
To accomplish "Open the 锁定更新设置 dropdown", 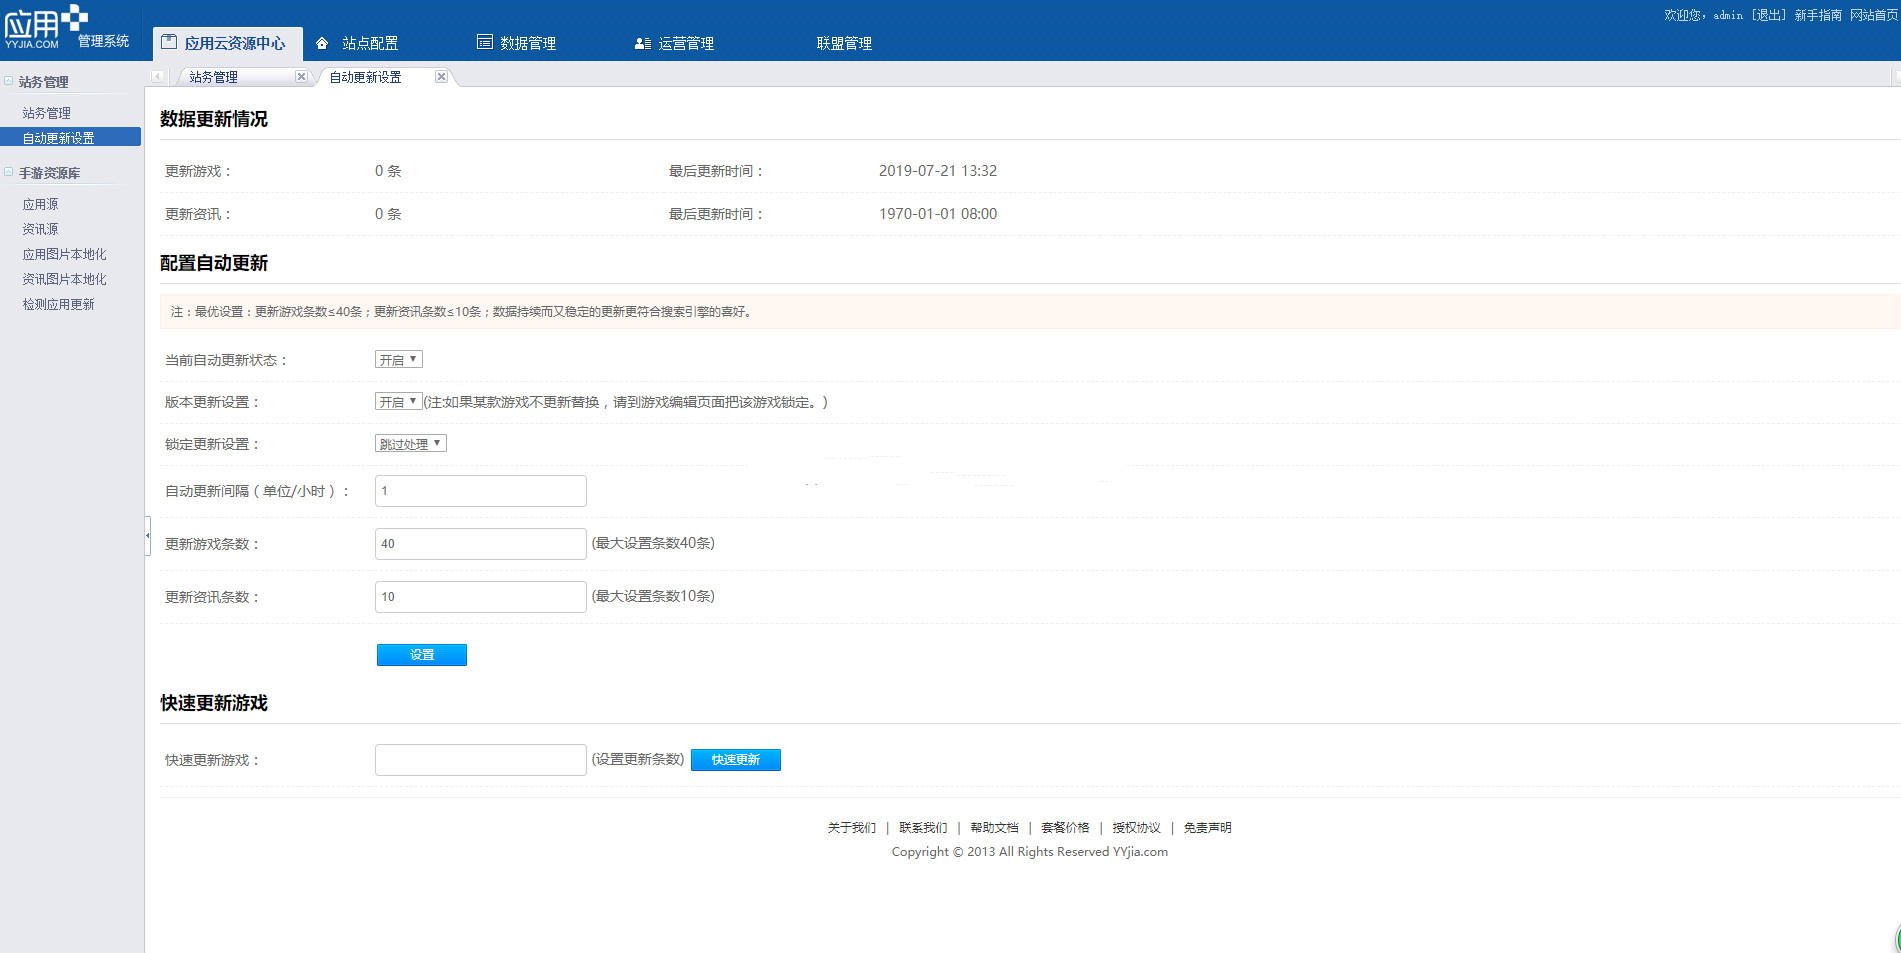I will click(x=410, y=443).
